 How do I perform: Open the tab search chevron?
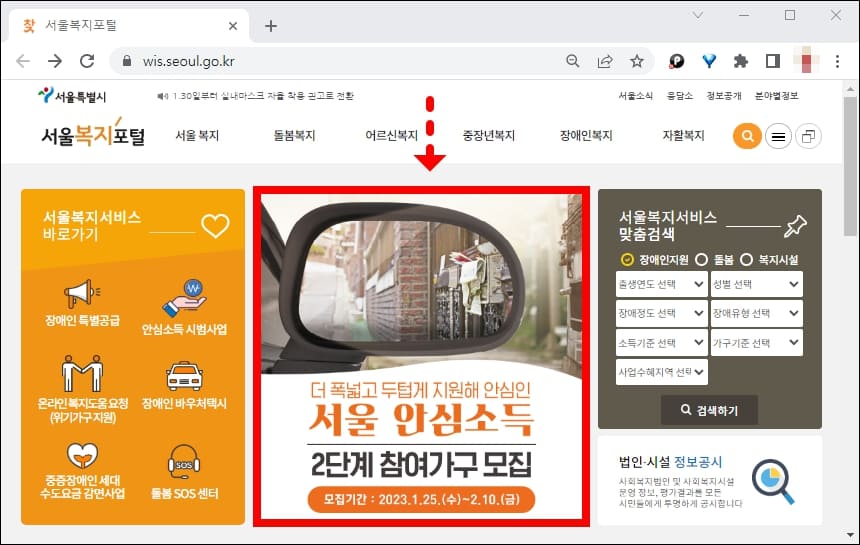pyautogui.click(x=698, y=15)
